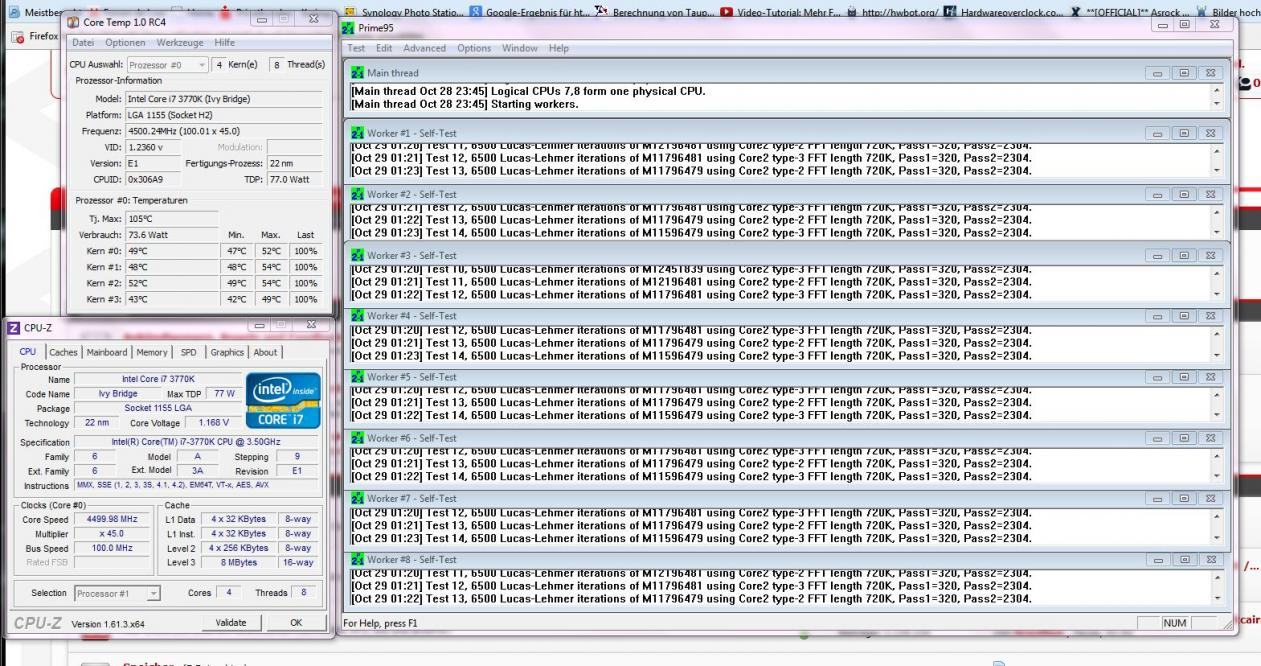Image resolution: width=1261 pixels, height=666 pixels.
Task: Expand the CPU-Z Selection Processor #1 dropdown
Action: pyautogui.click(x=118, y=592)
